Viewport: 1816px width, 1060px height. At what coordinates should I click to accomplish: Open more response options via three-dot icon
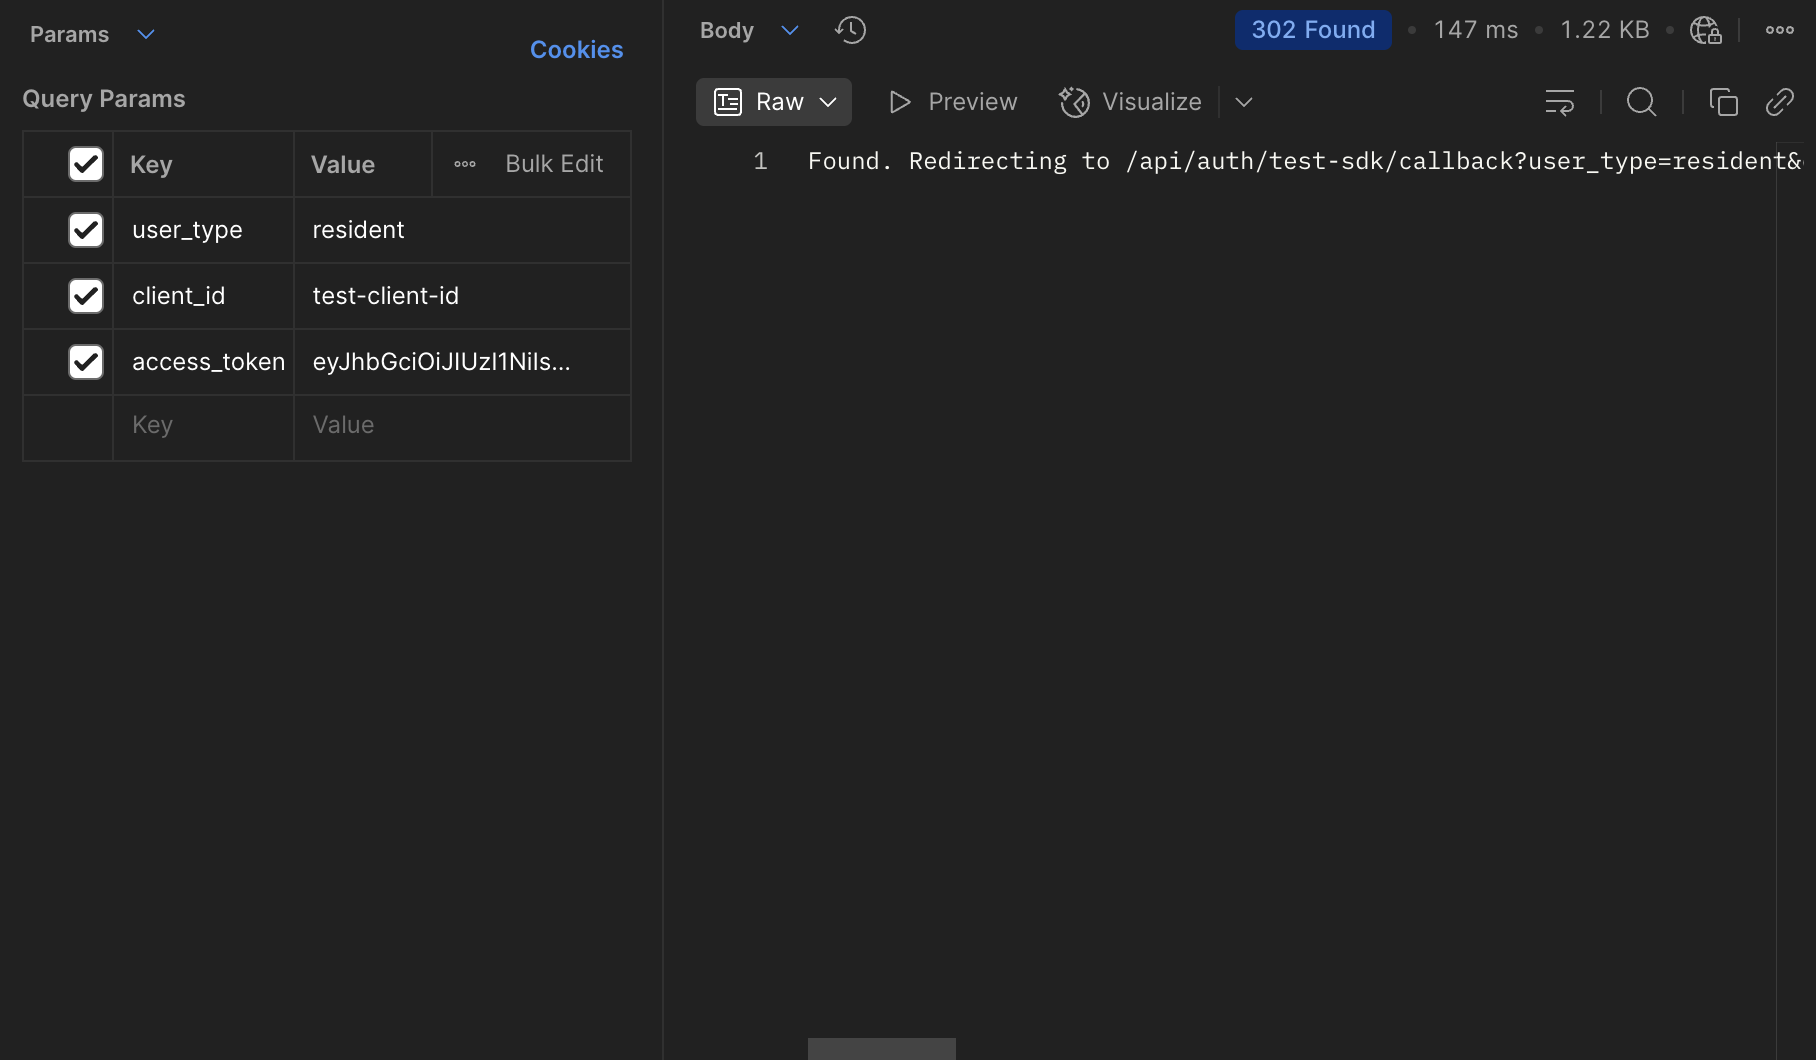tap(1779, 30)
